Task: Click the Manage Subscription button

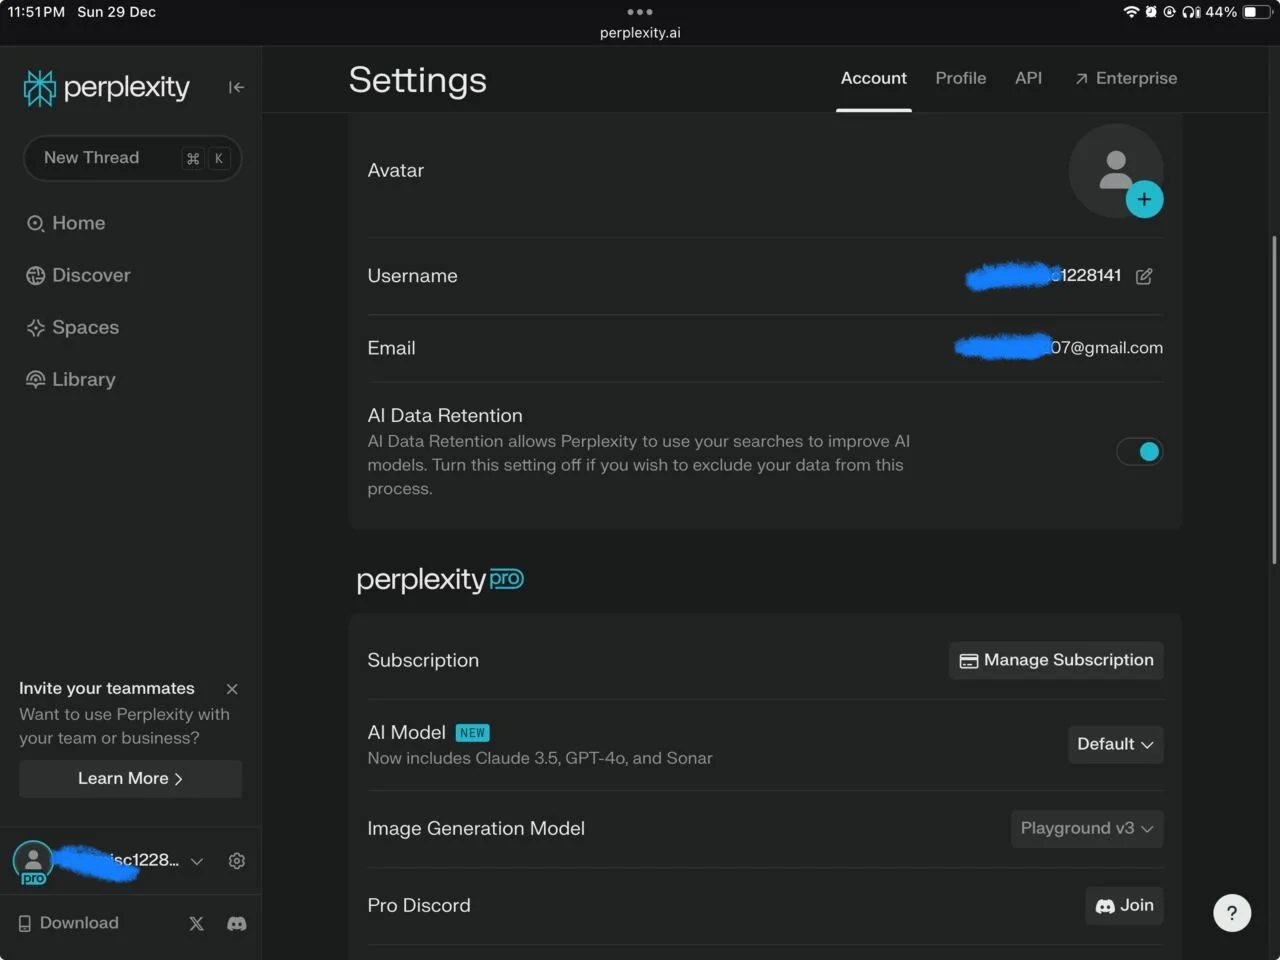Action: (1056, 660)
